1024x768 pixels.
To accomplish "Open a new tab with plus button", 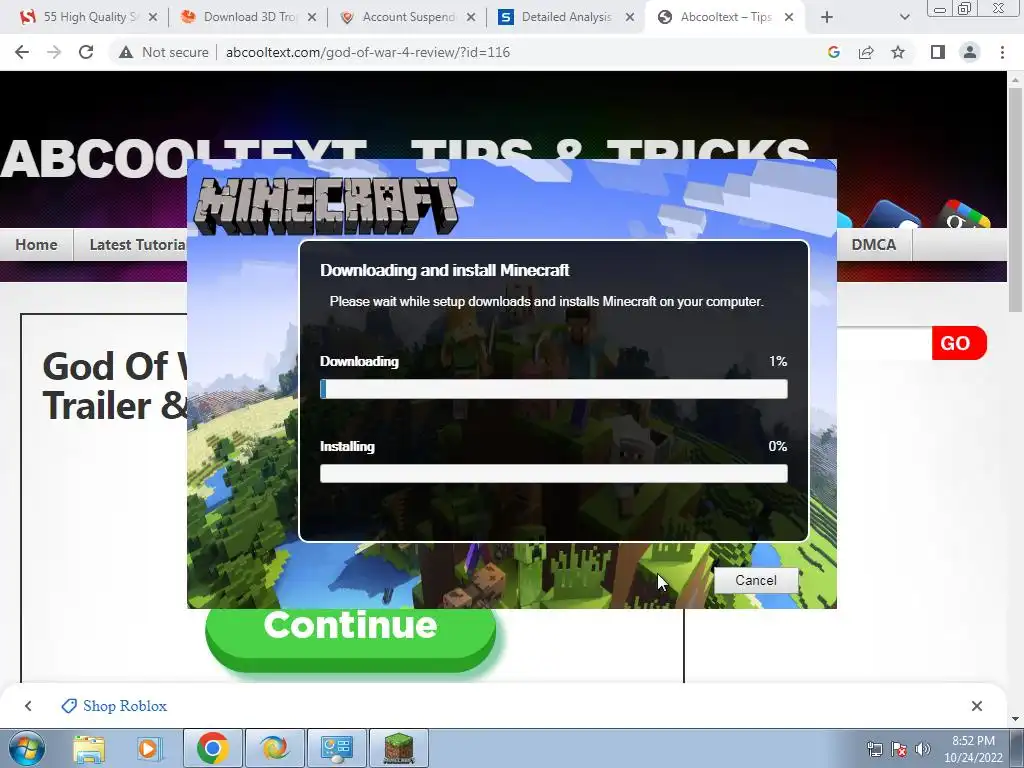I will [827, 17].
